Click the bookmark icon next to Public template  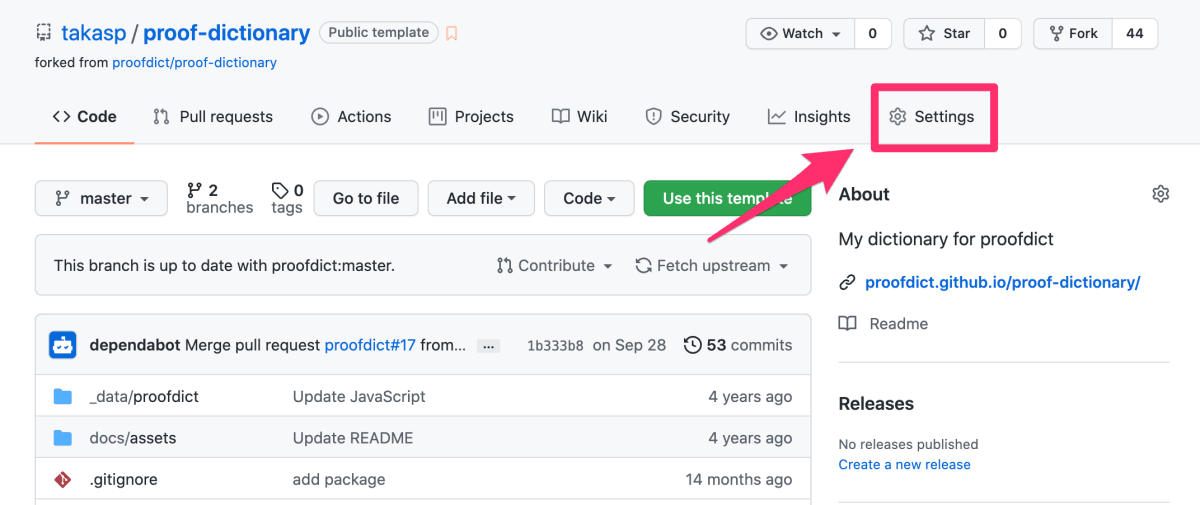(452, 33)
